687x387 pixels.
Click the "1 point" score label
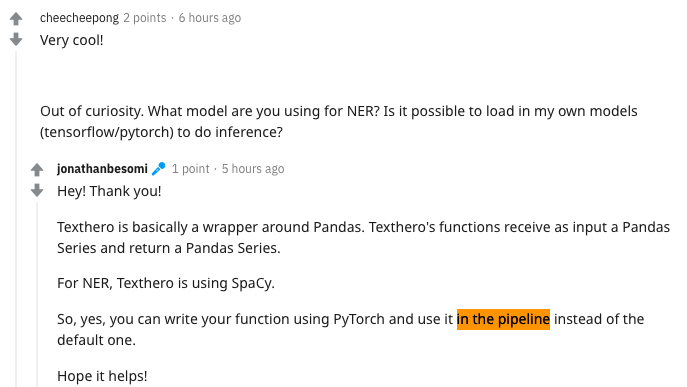191,169
